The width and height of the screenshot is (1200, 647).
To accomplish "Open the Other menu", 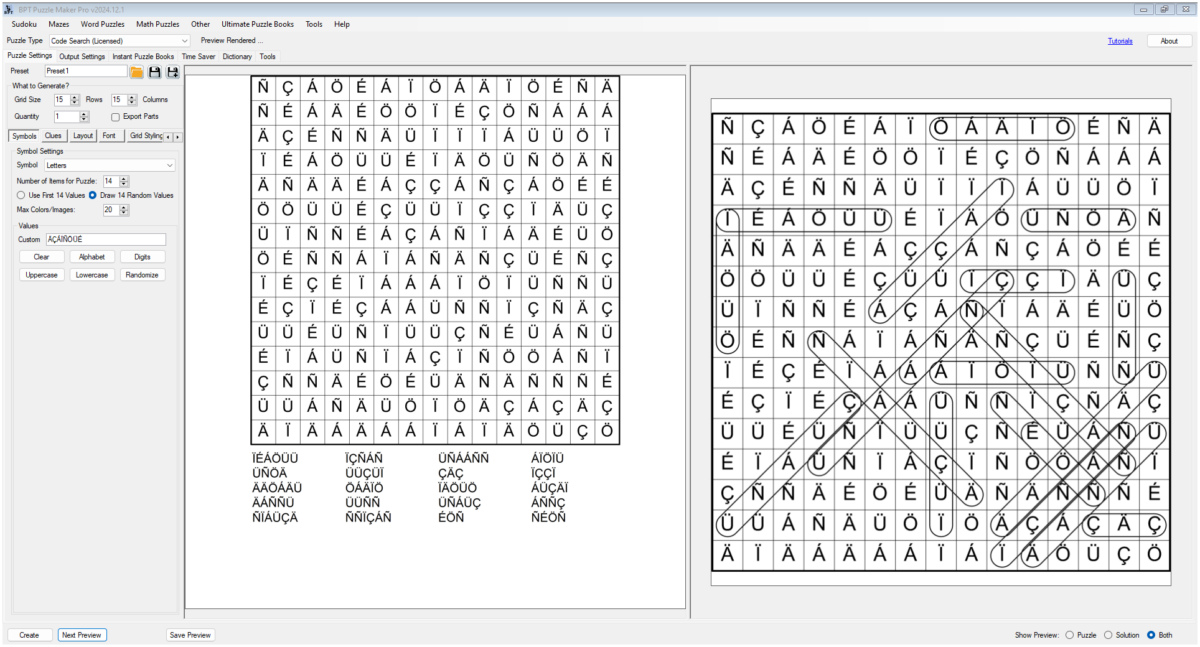I will pyautogui.click(x=200, y=23).
